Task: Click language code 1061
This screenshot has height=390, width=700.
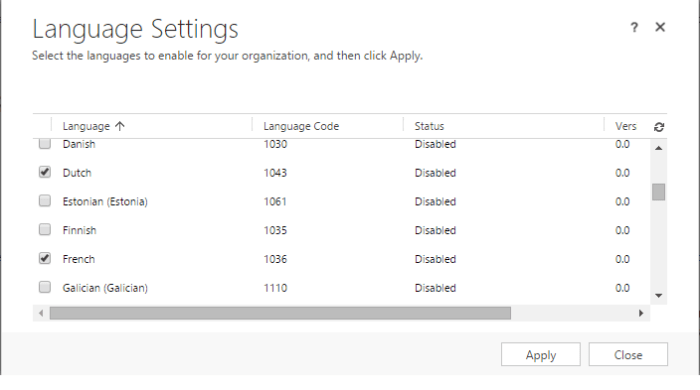Action: pos(275,202)
